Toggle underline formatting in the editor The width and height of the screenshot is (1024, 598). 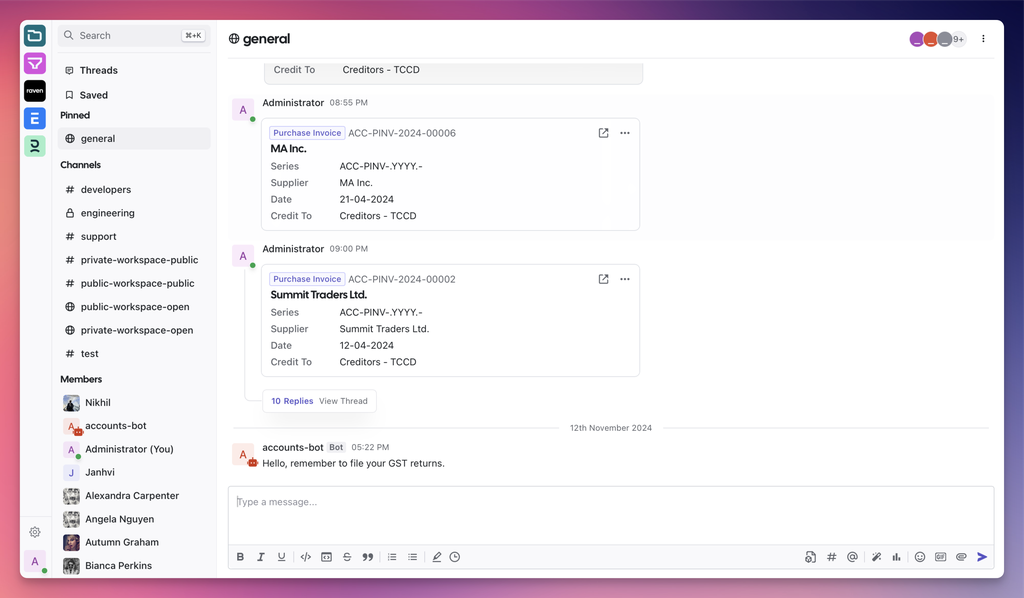(281, 557)
